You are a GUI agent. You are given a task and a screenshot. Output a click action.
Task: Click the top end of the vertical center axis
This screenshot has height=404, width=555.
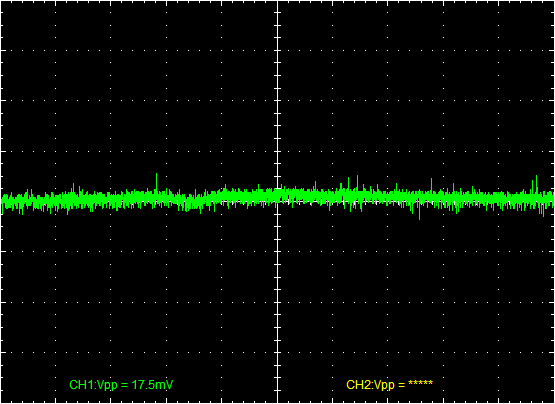[278, 2]
